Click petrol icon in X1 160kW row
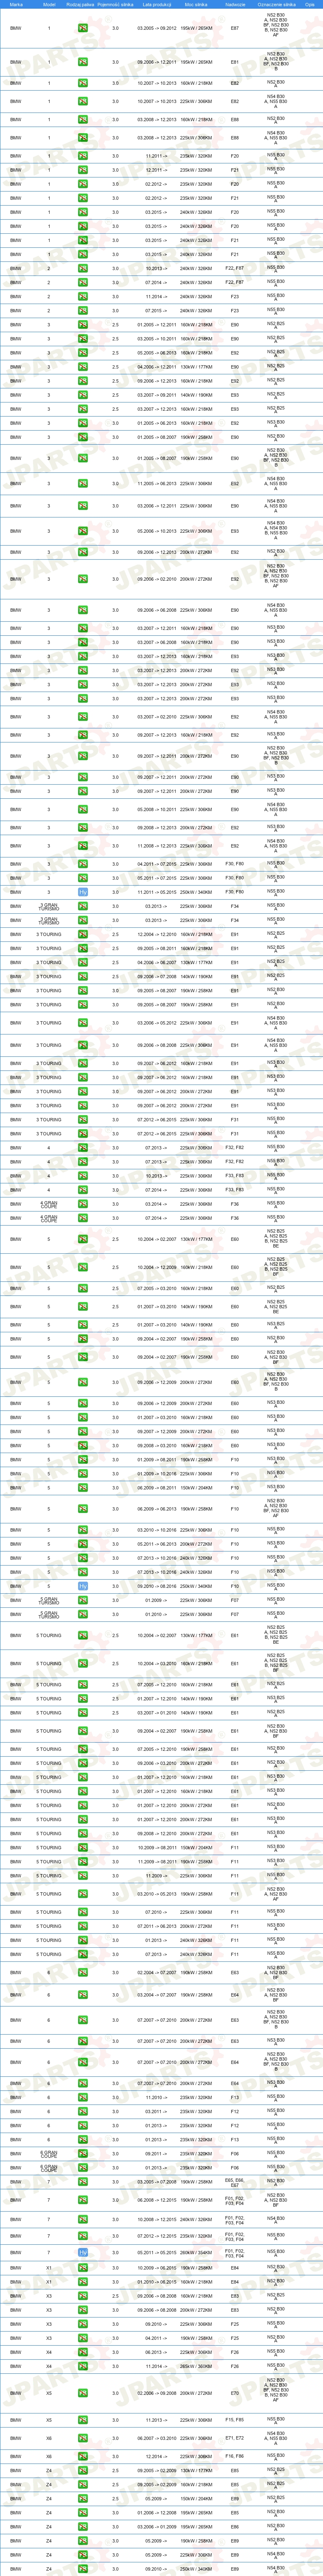The image size is (323, 2576). pyautogui.click(x=83, y=2282)
